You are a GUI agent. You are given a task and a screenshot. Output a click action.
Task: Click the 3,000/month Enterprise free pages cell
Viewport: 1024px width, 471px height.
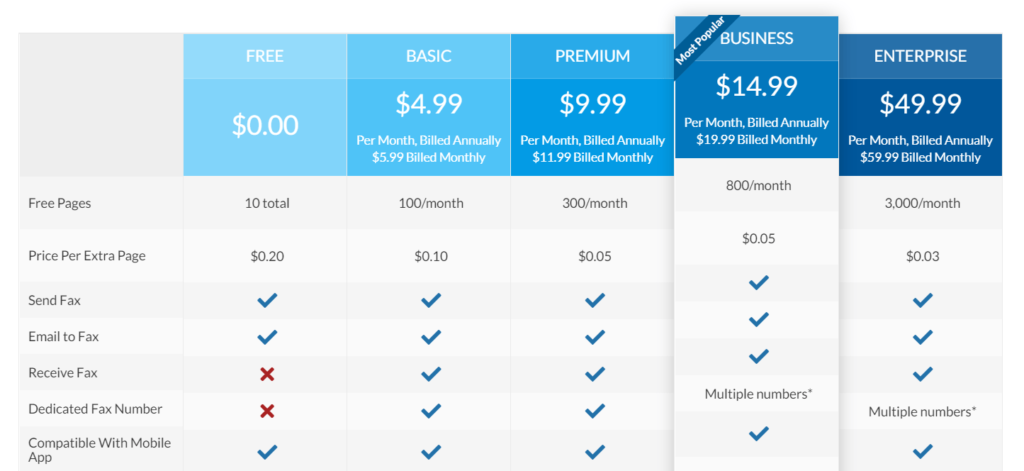922,203
